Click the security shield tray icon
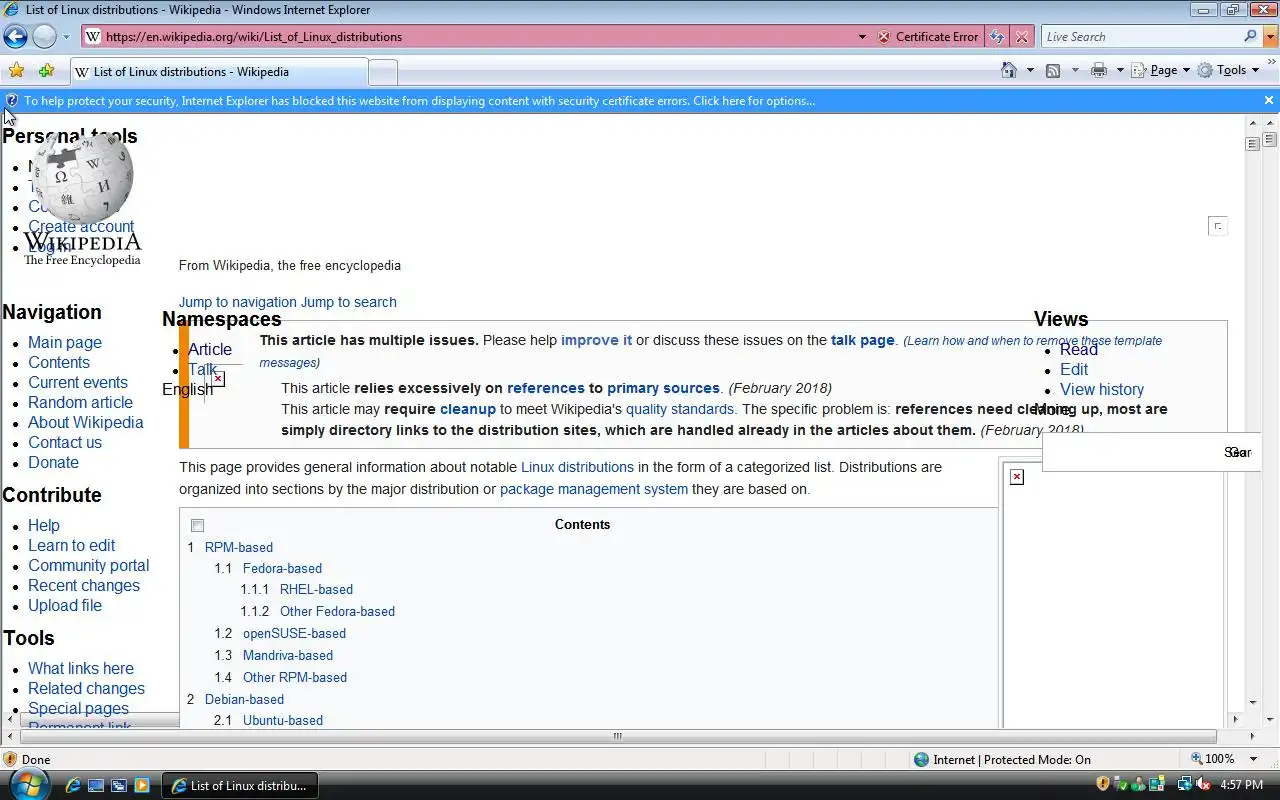This screenshot has width=1280, height=800. point(1103,785)
